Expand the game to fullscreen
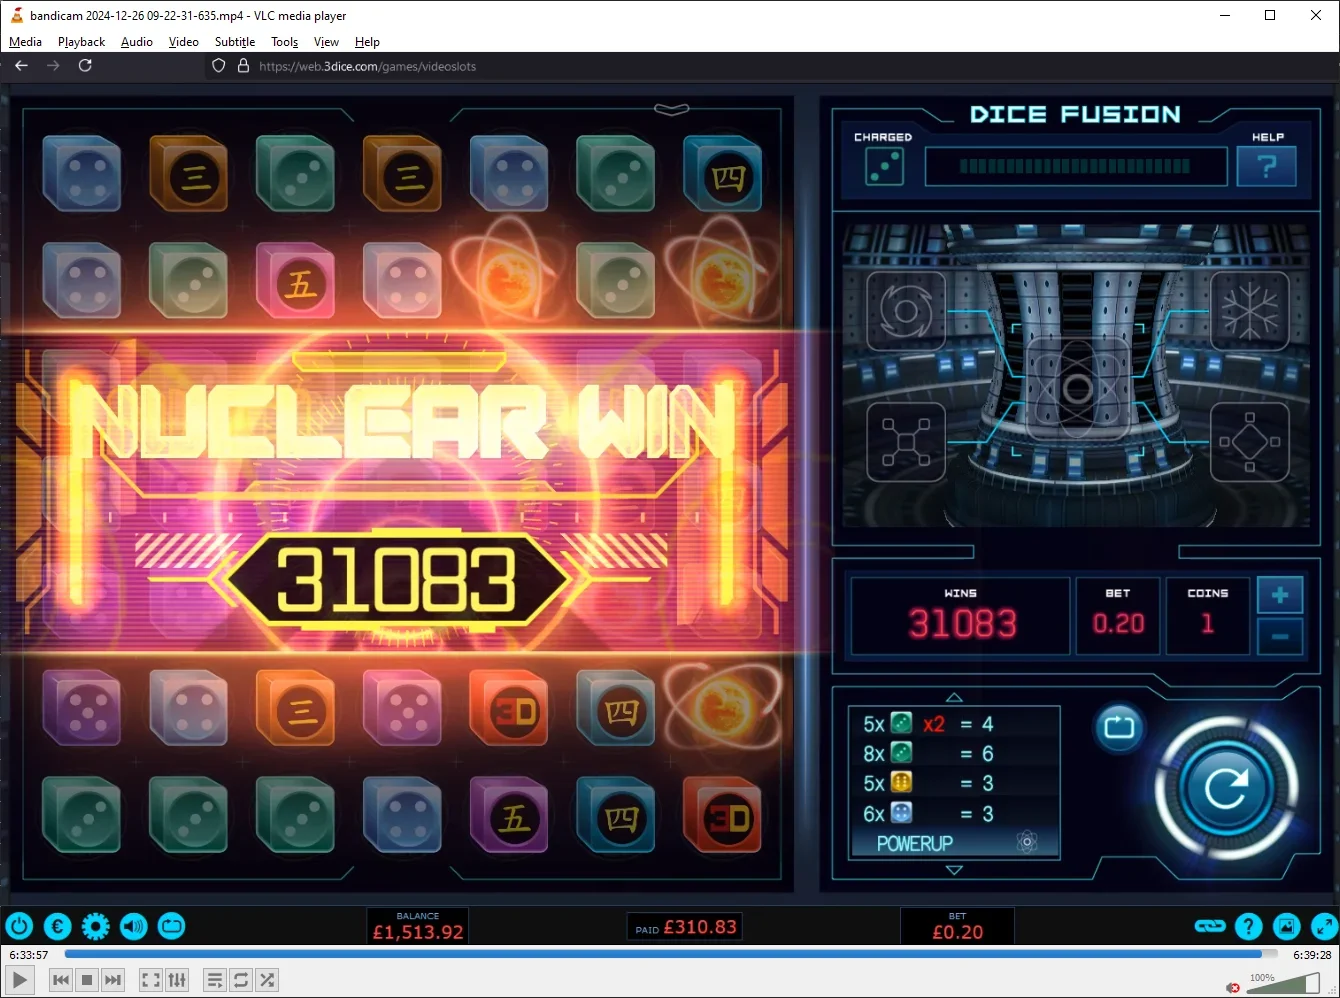The height and width of the screenshot is (998, 1340). point(1325,927)
